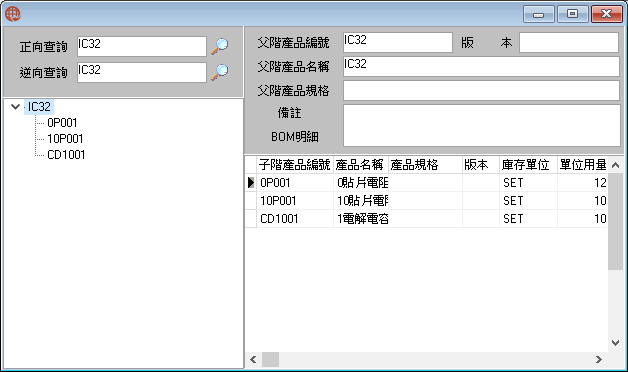Viewport: 628px width, 372px height.
Task: Minimize the window
Action: 539,14
